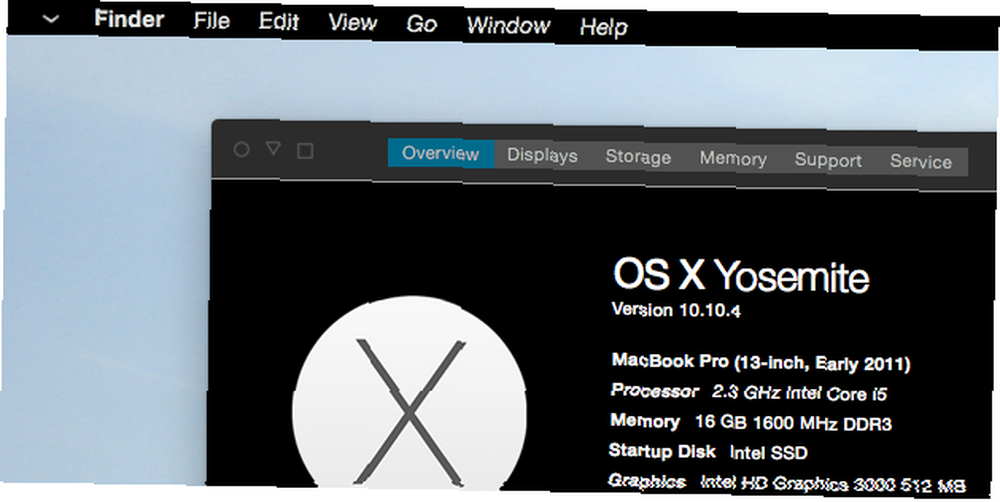
Task: Open the Finder menu
Action: click(129, 19)
